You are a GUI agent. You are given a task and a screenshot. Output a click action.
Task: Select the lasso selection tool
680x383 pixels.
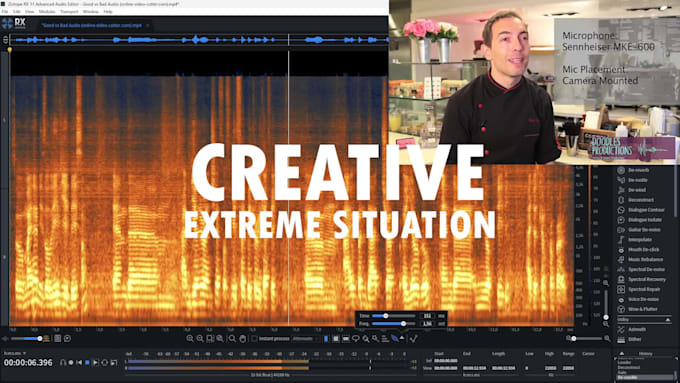[356, 338]
